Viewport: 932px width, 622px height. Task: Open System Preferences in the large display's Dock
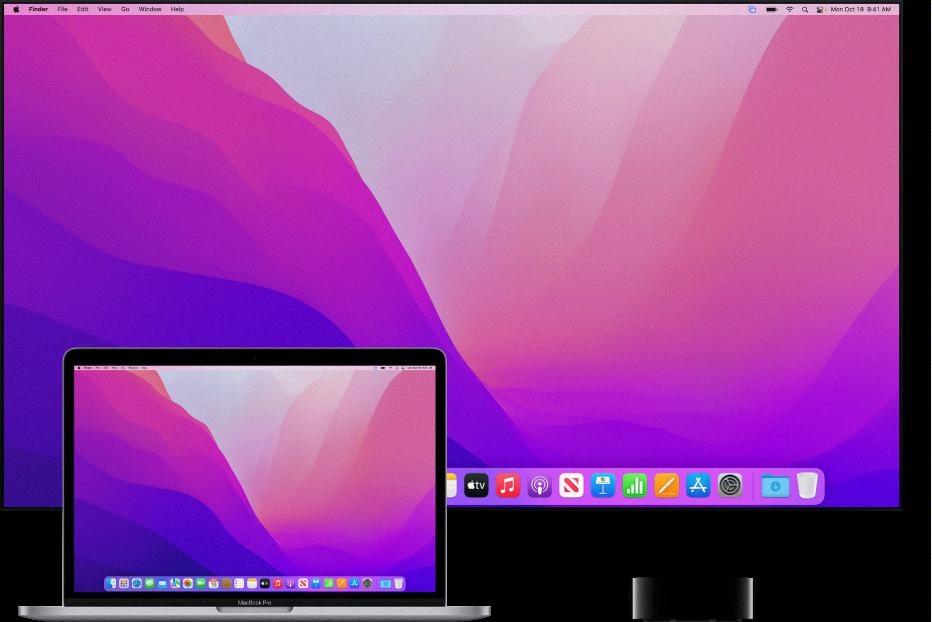(x=730, y=486)
